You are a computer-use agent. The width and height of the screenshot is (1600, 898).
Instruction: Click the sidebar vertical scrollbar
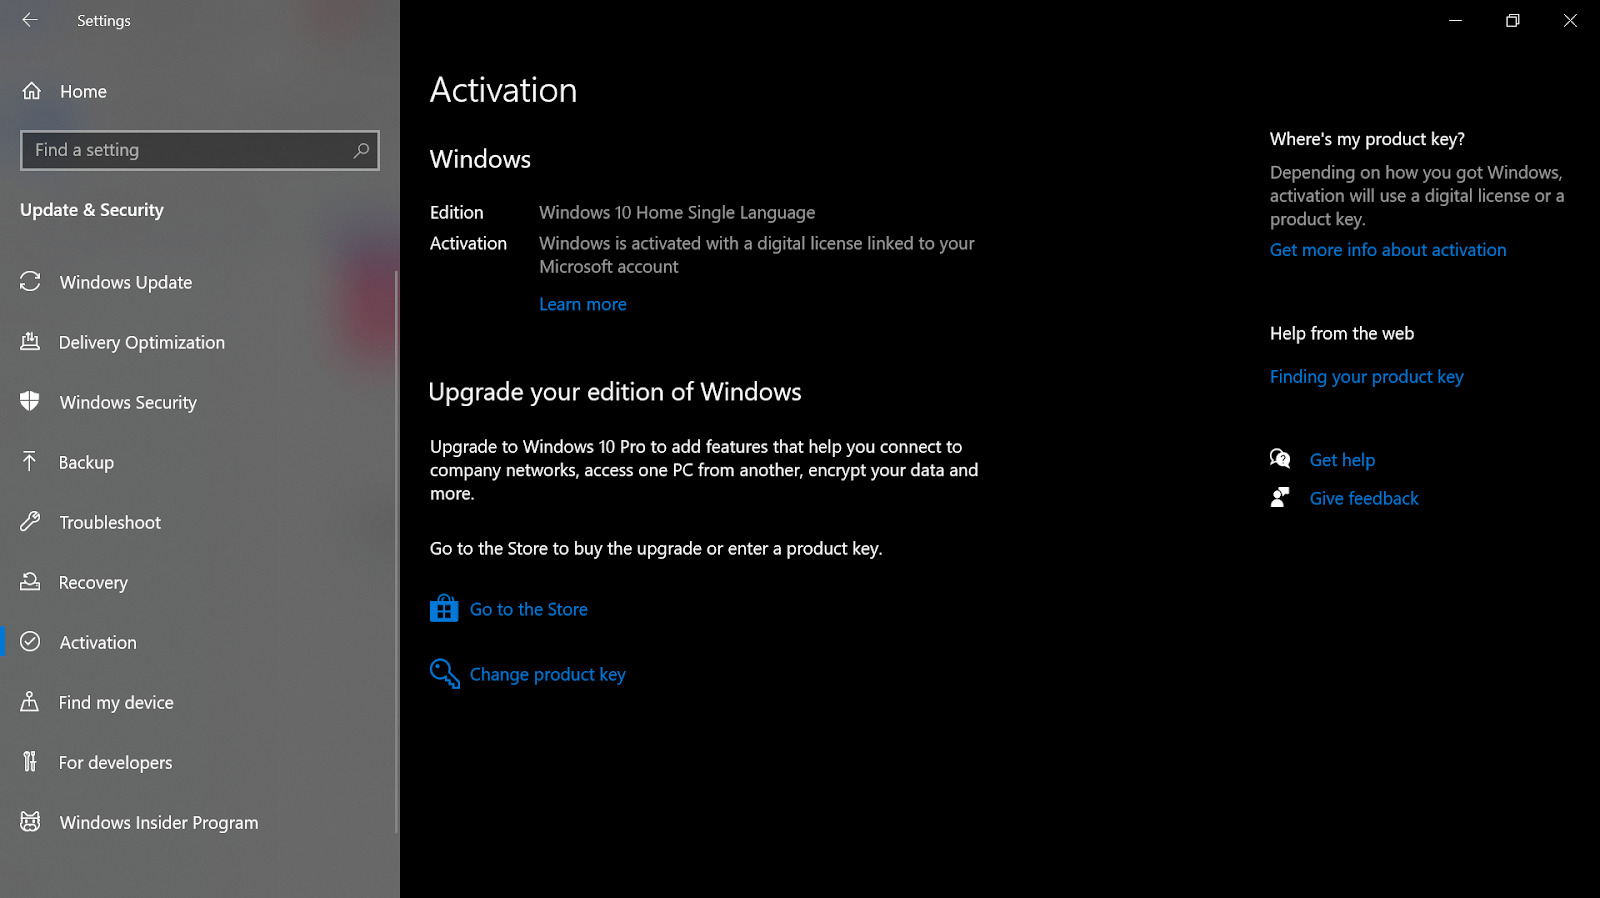[x=396, y=550]
